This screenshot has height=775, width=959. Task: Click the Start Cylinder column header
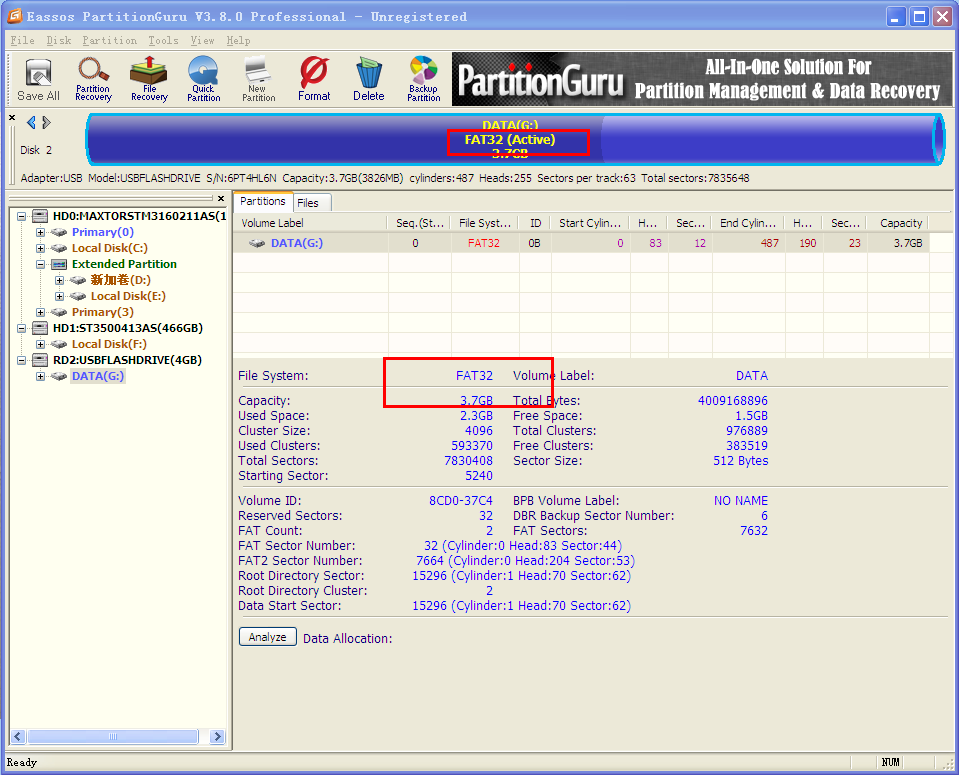[590, 223]
